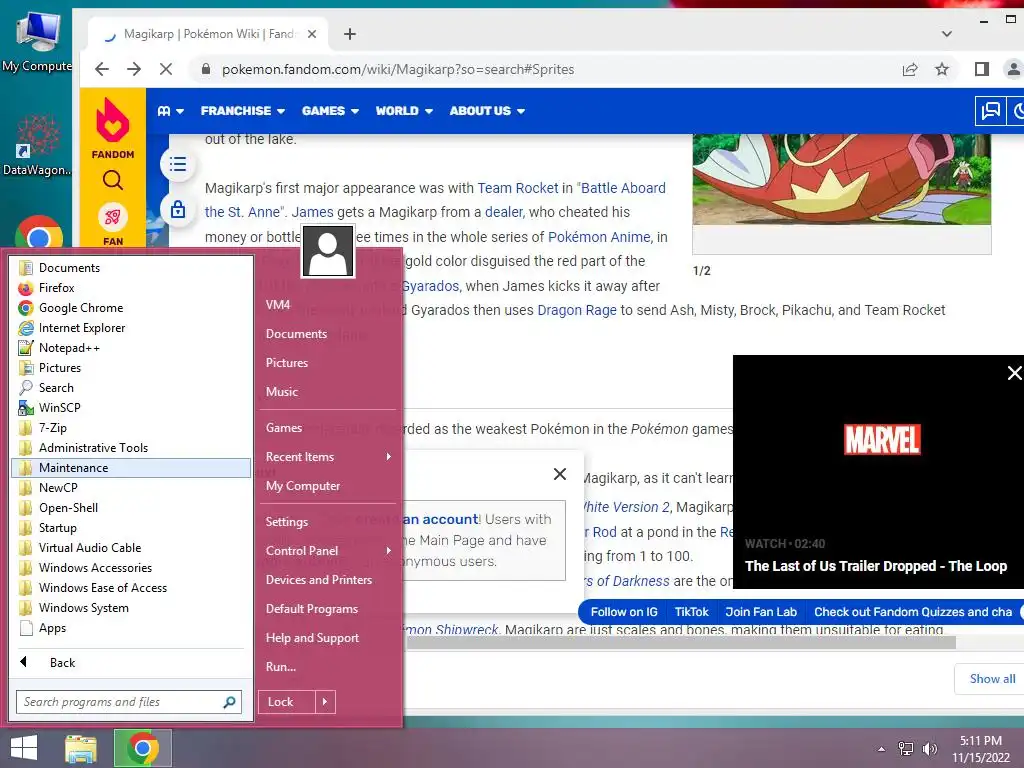The height and width of the screenshot is (768, 1024).
Task: Open the Chrome profile avatar icon
Action: [x=1013, y=69]
